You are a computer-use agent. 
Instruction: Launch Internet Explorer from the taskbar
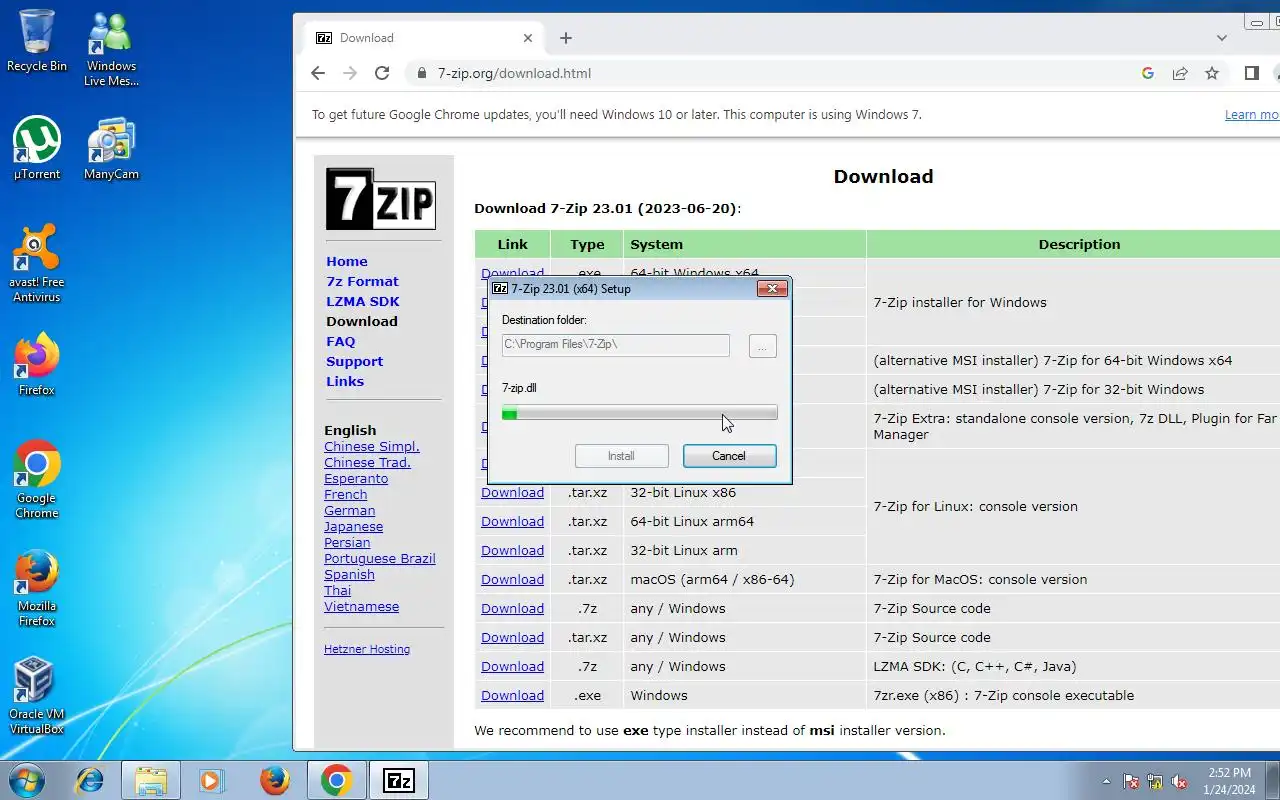(x=89, y=780)
